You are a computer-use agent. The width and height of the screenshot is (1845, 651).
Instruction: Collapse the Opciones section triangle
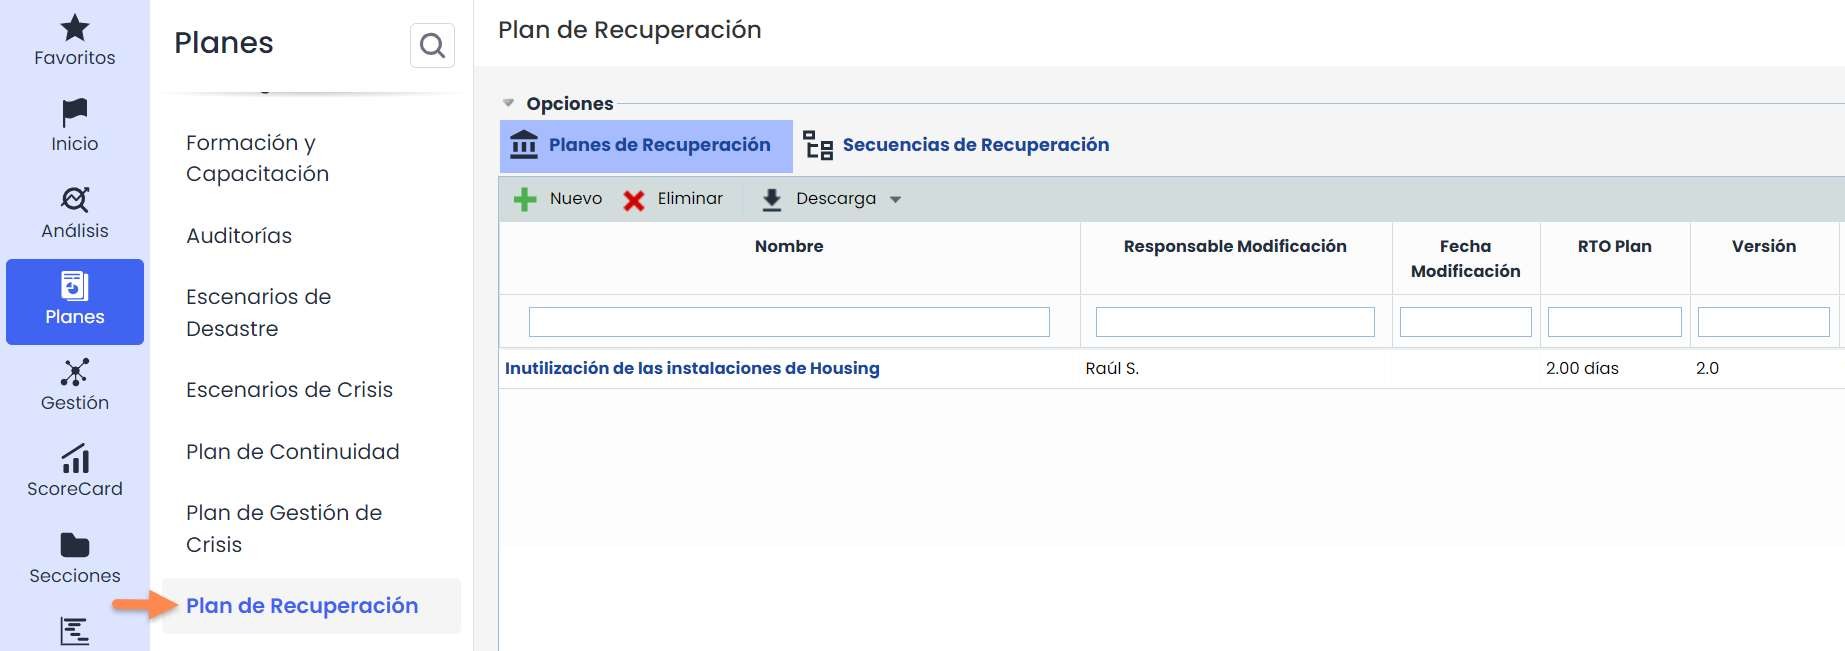(x=508, y=103)
